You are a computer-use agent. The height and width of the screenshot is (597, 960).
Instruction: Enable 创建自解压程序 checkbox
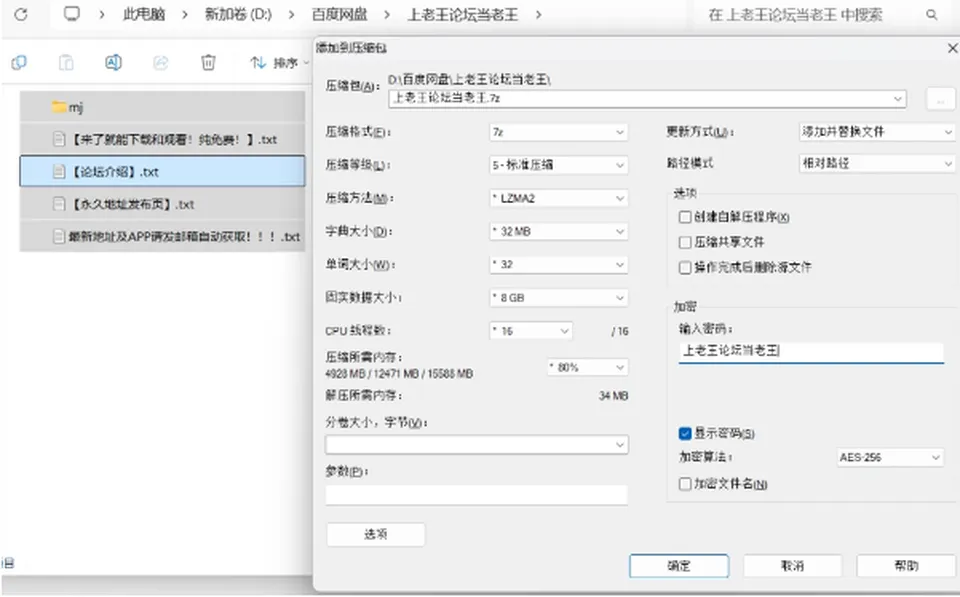[x=685, y=217]
